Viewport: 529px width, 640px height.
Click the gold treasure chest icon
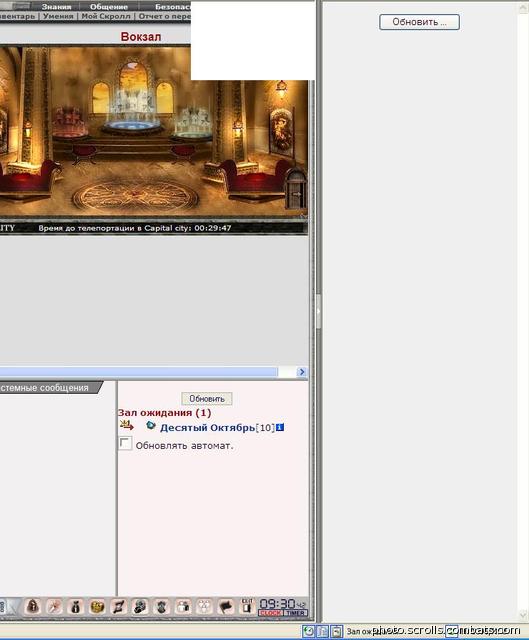(x=97, y=607)
